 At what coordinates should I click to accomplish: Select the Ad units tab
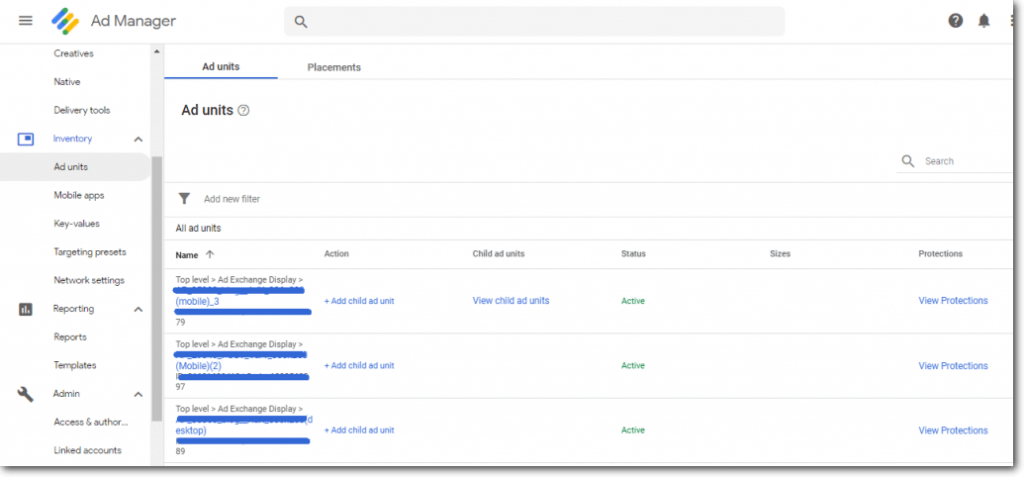click(x=221, y=67)
